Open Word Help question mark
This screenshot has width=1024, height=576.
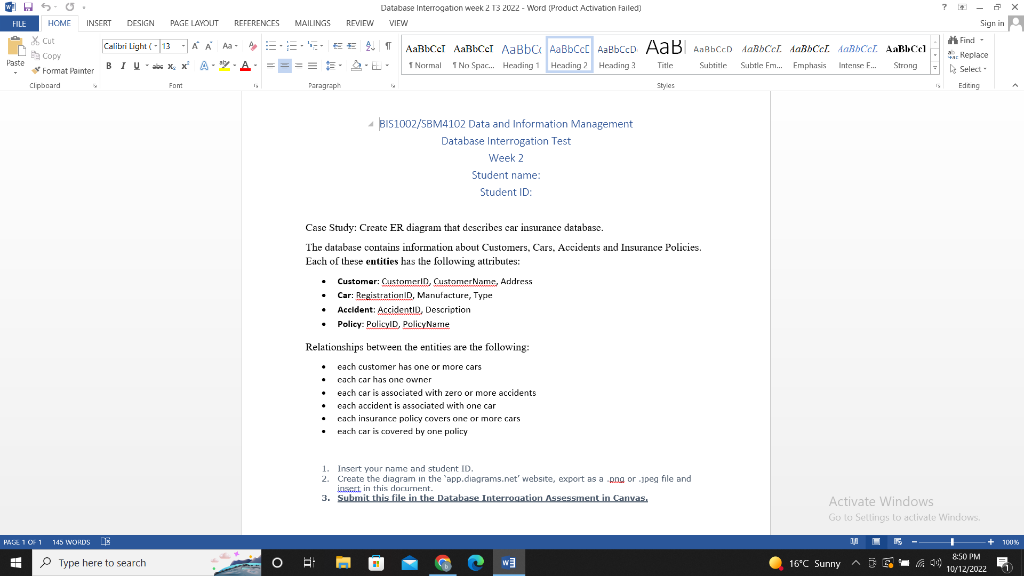pos(944,7)
